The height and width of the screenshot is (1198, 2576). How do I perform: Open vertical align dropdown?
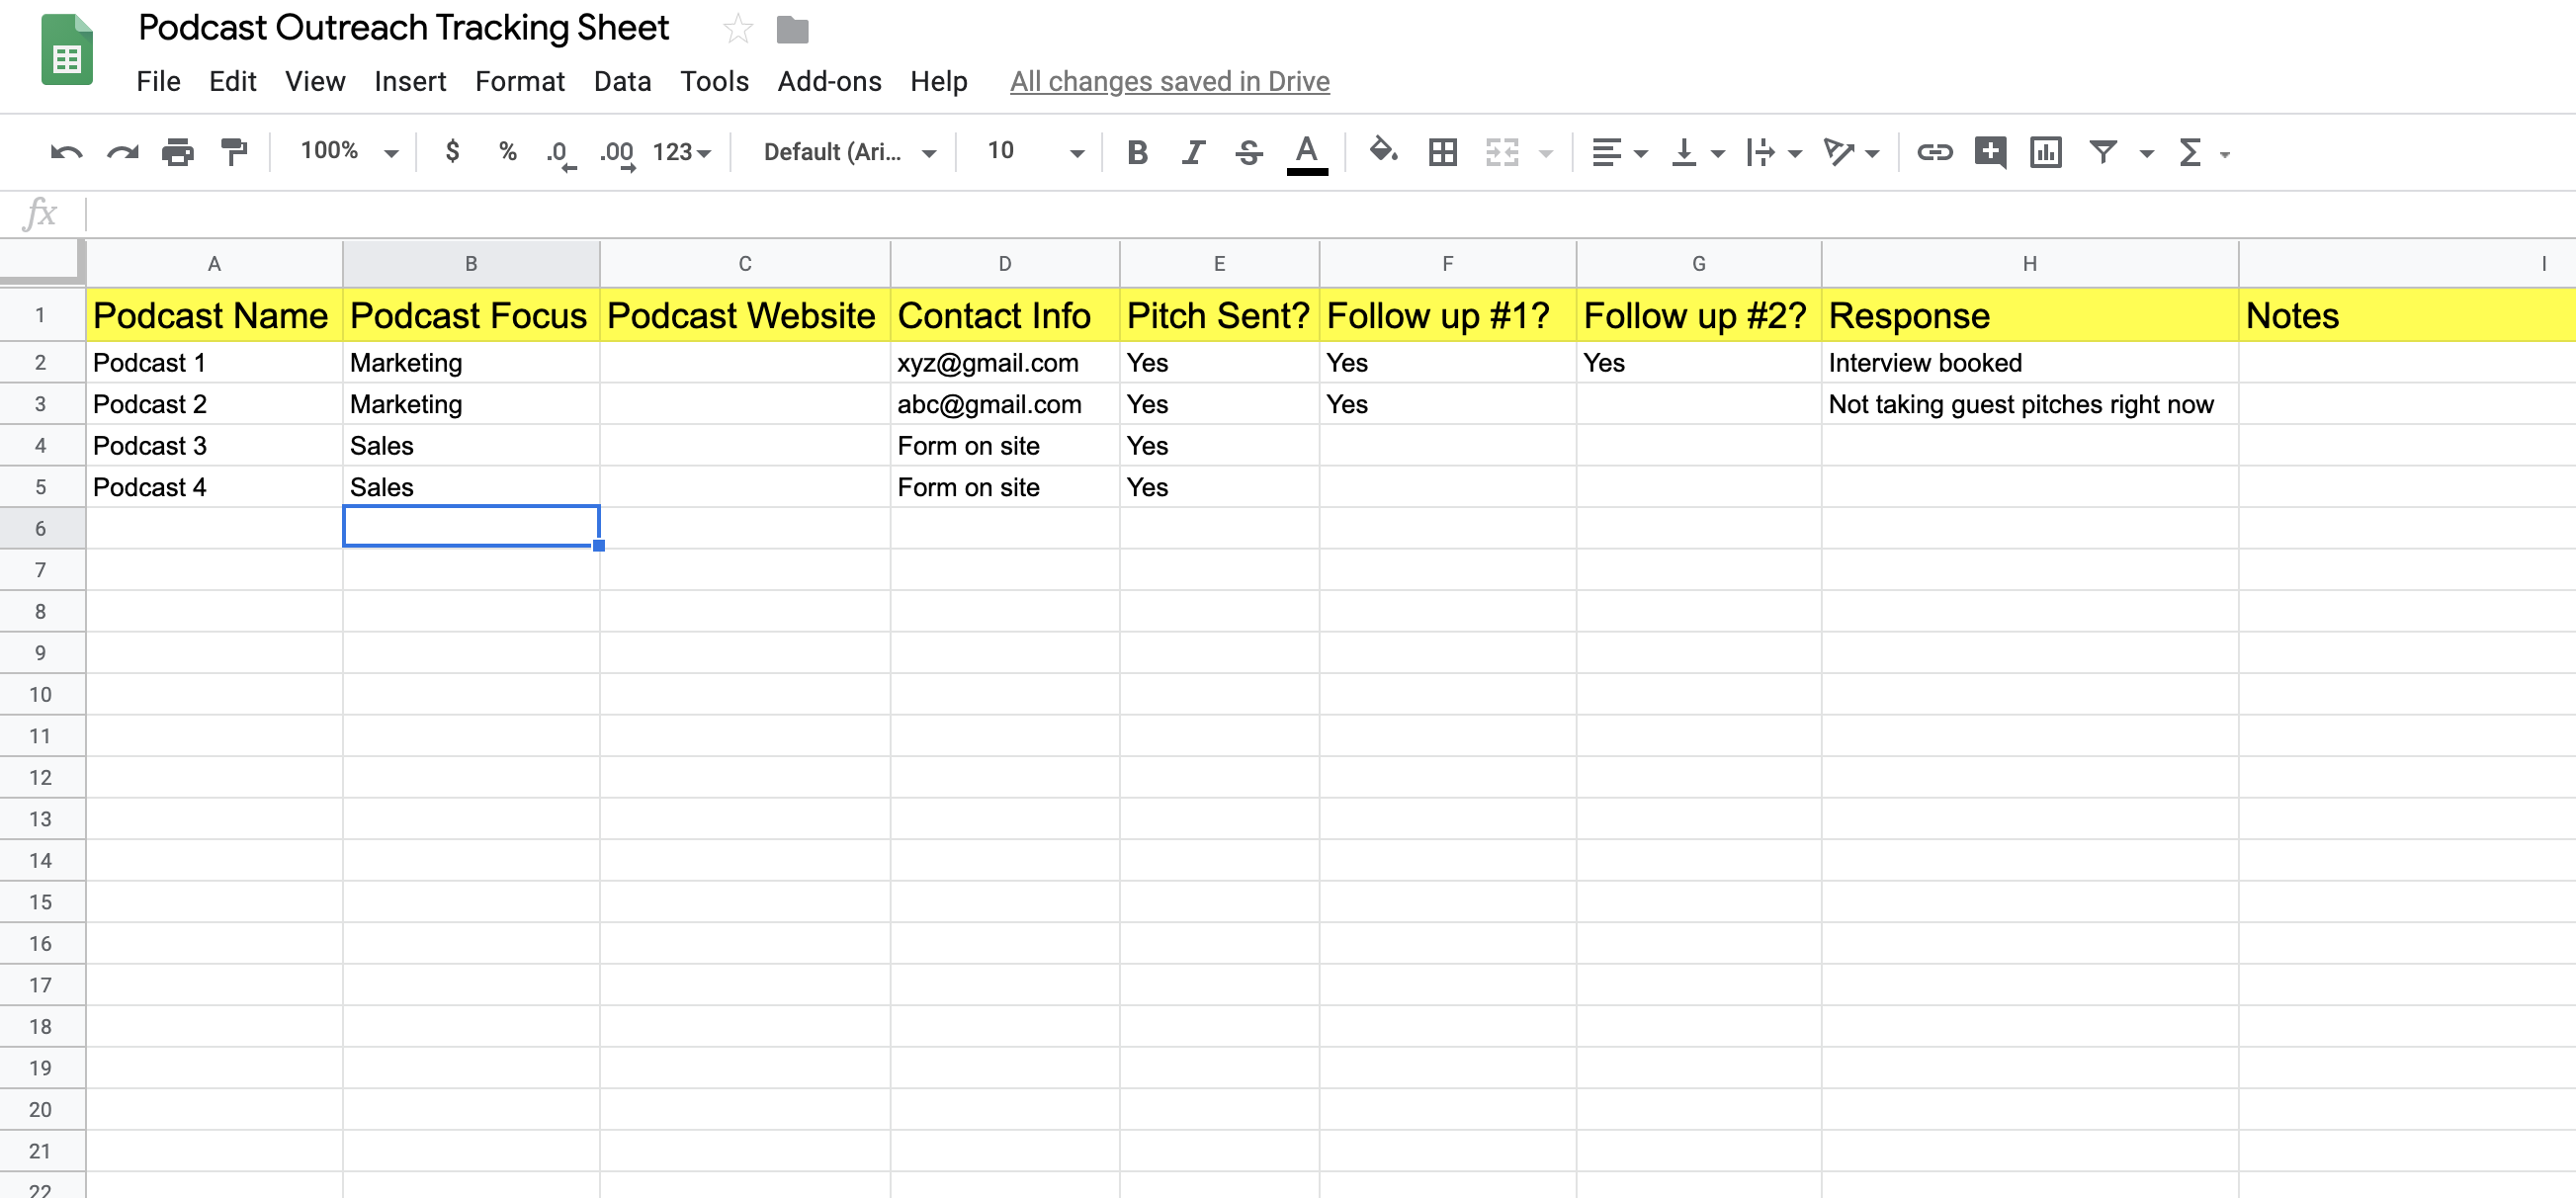(x=1697, y=152)
